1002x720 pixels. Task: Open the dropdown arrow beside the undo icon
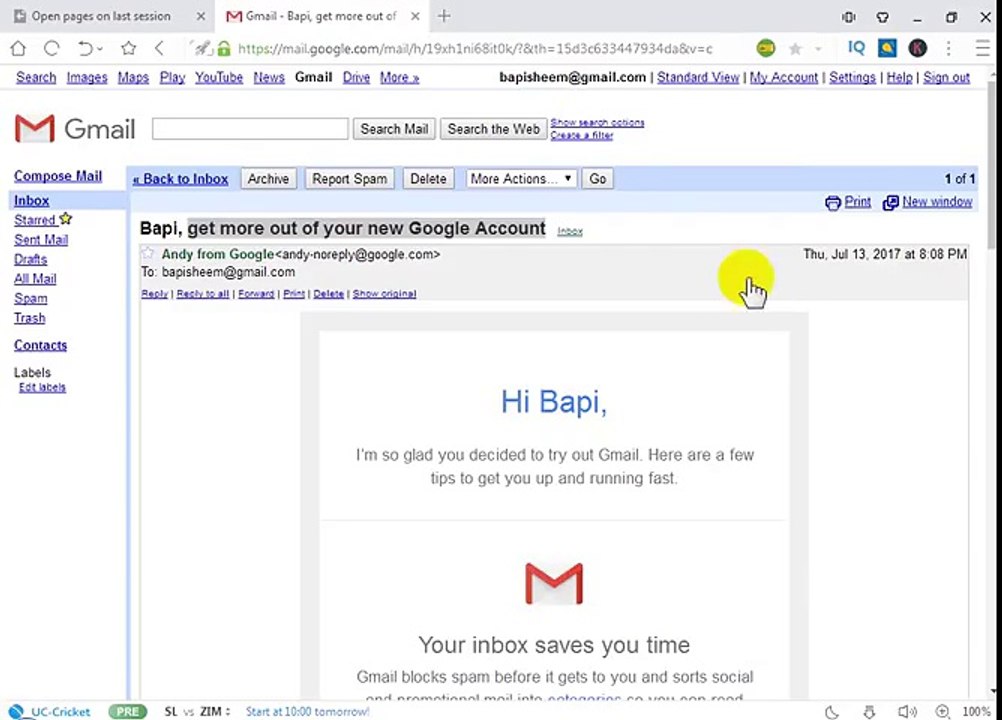(100, 49)
